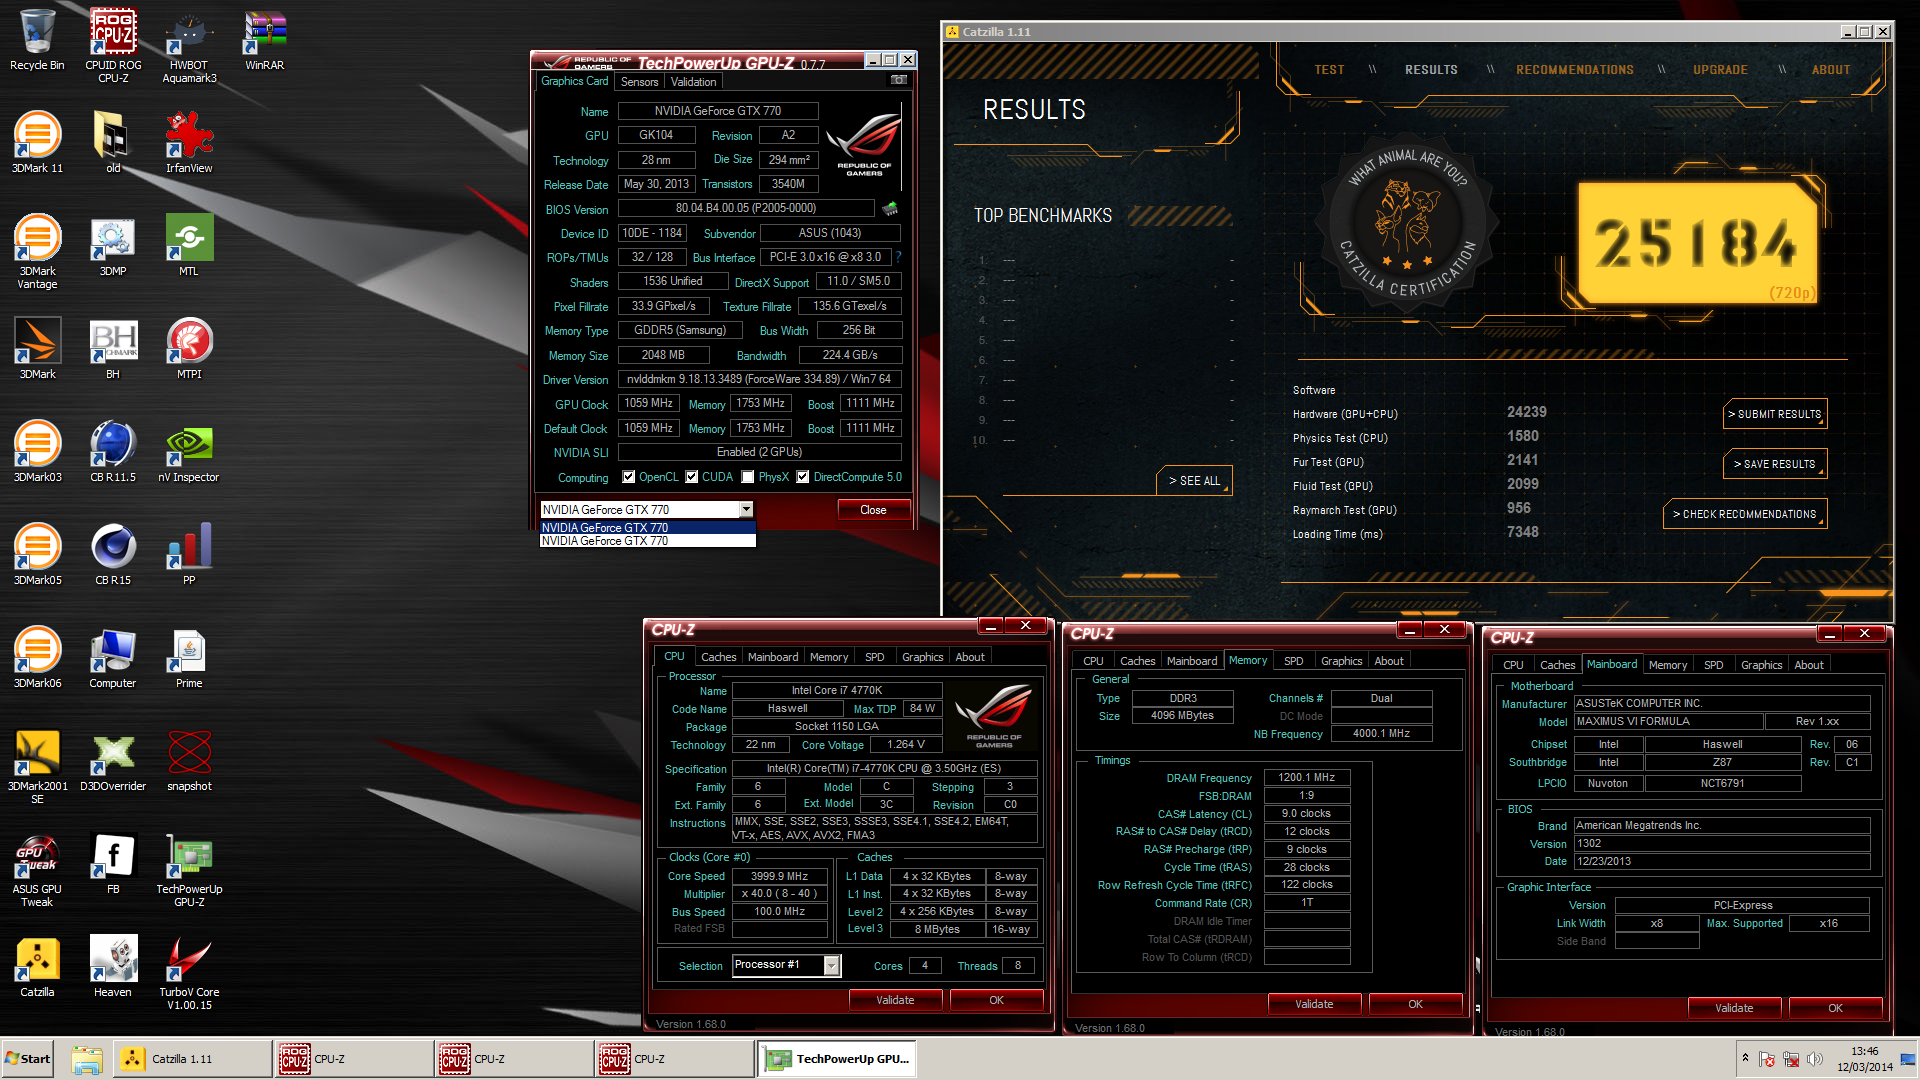Toggle CUDA checkbox in GPU-Z
This screenshot has width=1920, height=1080.
pyautogui.click(x=692, y=477)
